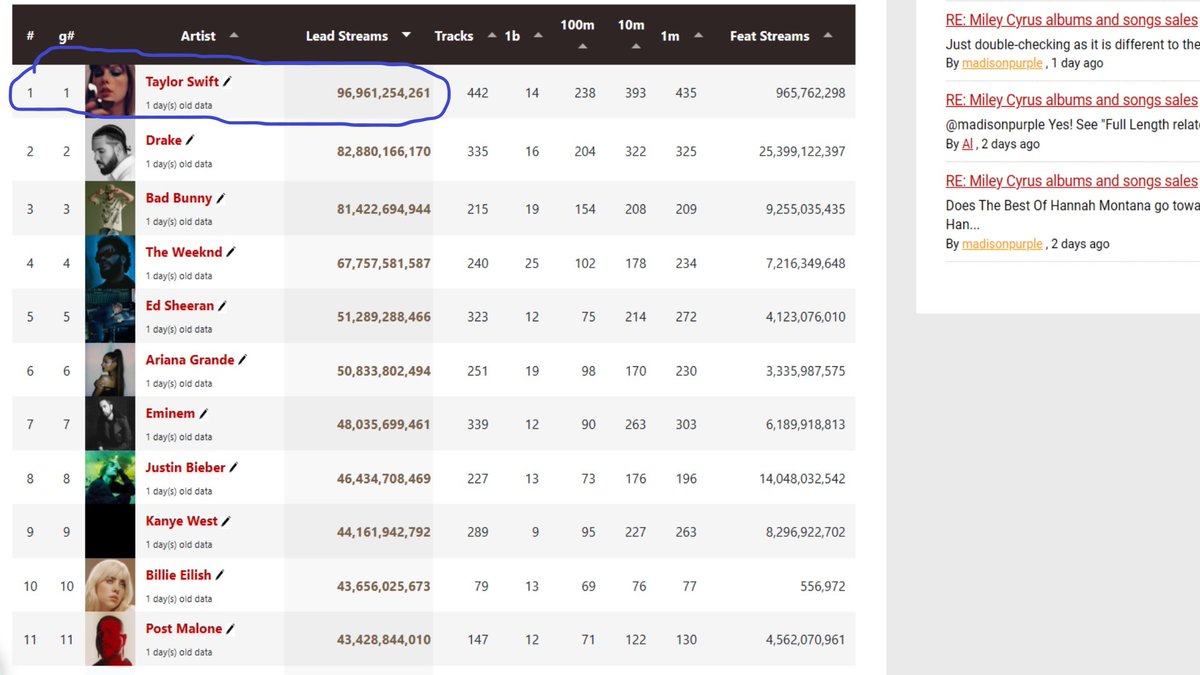Open Ariana Grande artist link
Image resolution: width=1200 pixels, height=675 pixels.
(190, 360)
